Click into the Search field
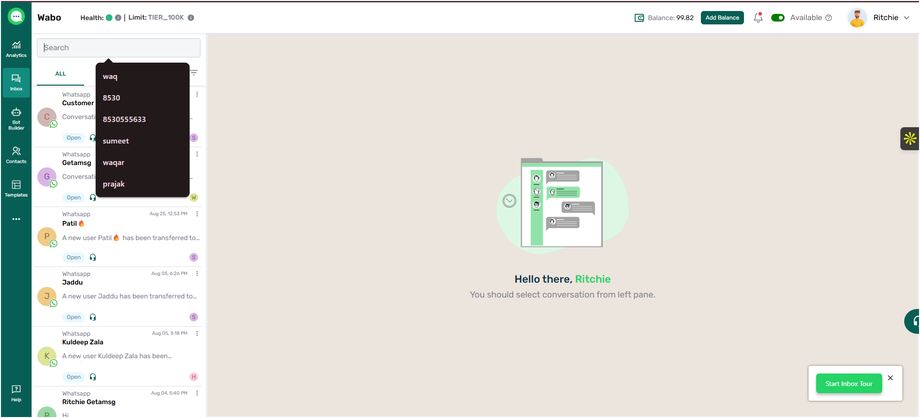The height and width of the screenshot is (418, 920). tap(119, 48)
